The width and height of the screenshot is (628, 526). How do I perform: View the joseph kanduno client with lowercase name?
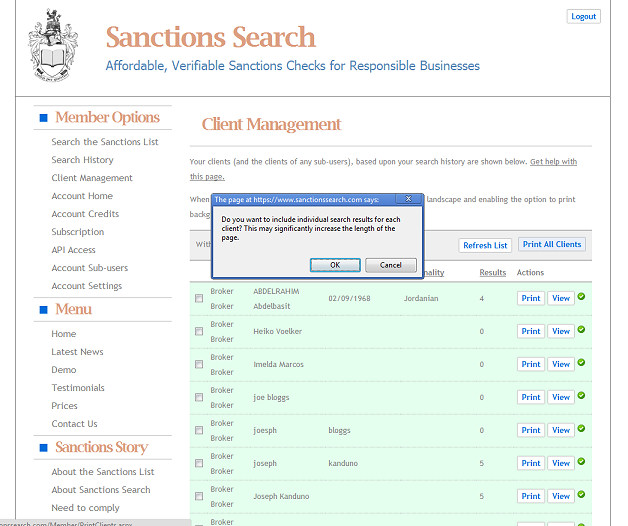click(561, 463)
